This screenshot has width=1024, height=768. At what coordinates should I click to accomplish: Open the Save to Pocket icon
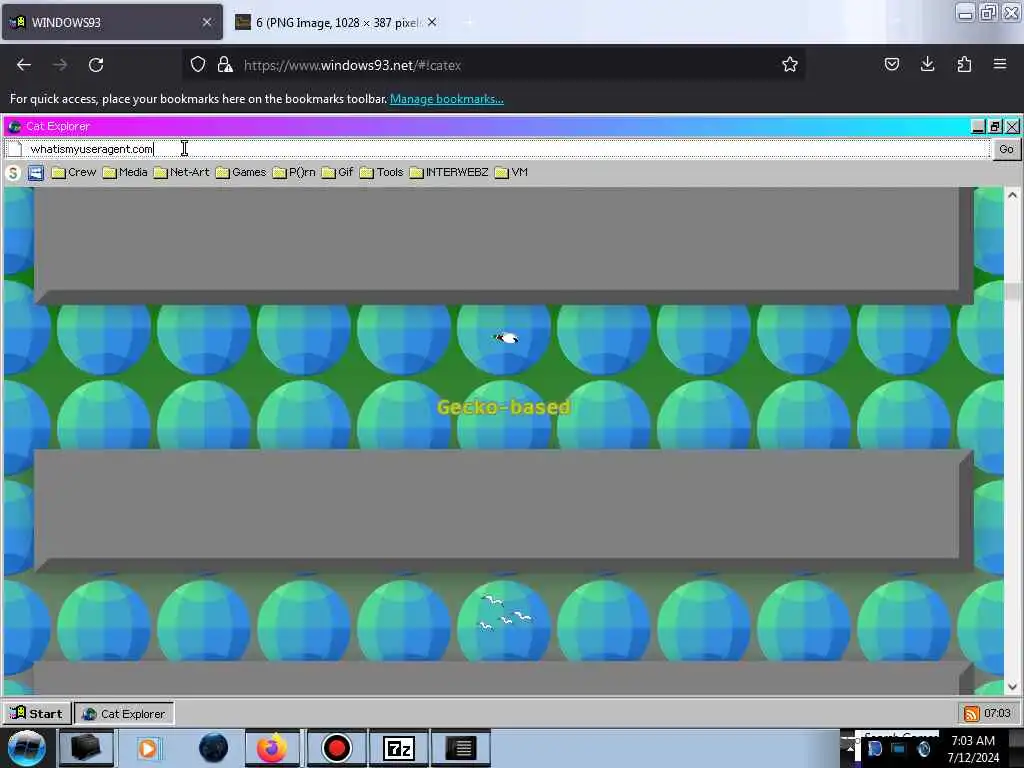(x=891, y=64)
